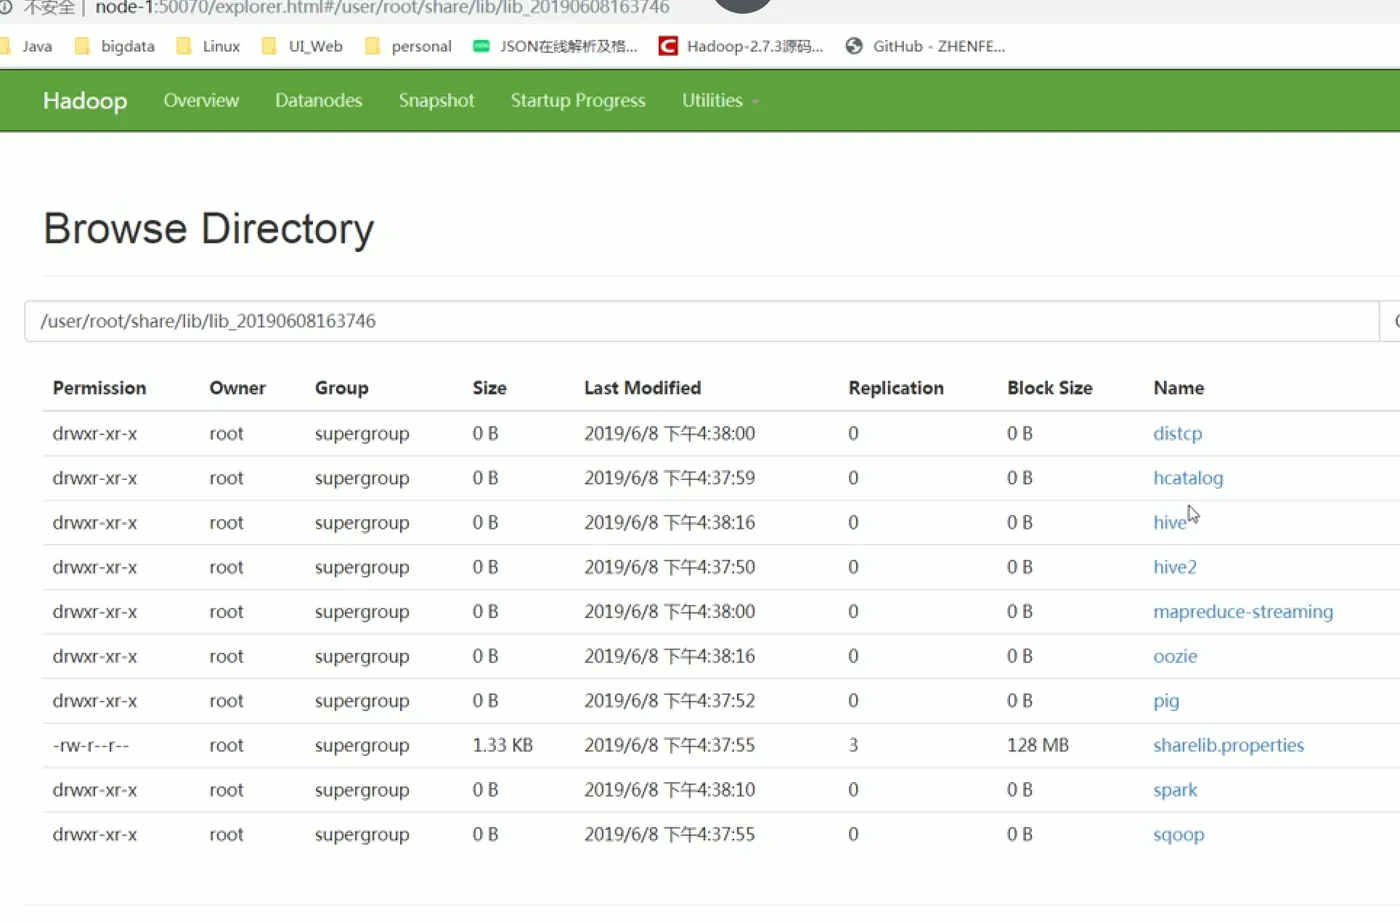The width and height of the screenshot is (1400, 923).
Task: Click the Permission column header
Action: (x=99, y=388)
